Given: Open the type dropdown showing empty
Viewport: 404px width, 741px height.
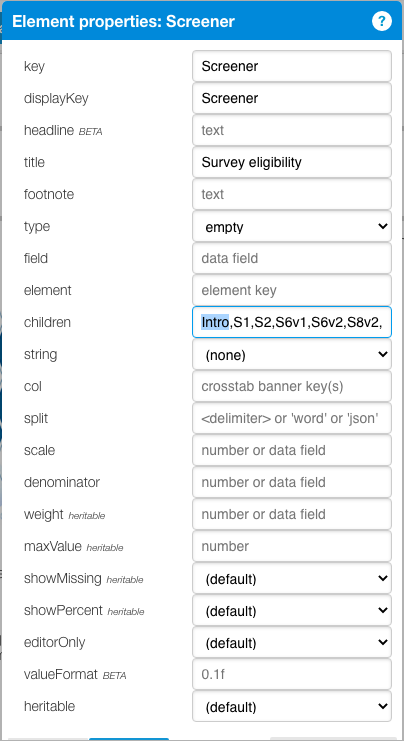Looking at the screenshot, I should tap(292, 227).
